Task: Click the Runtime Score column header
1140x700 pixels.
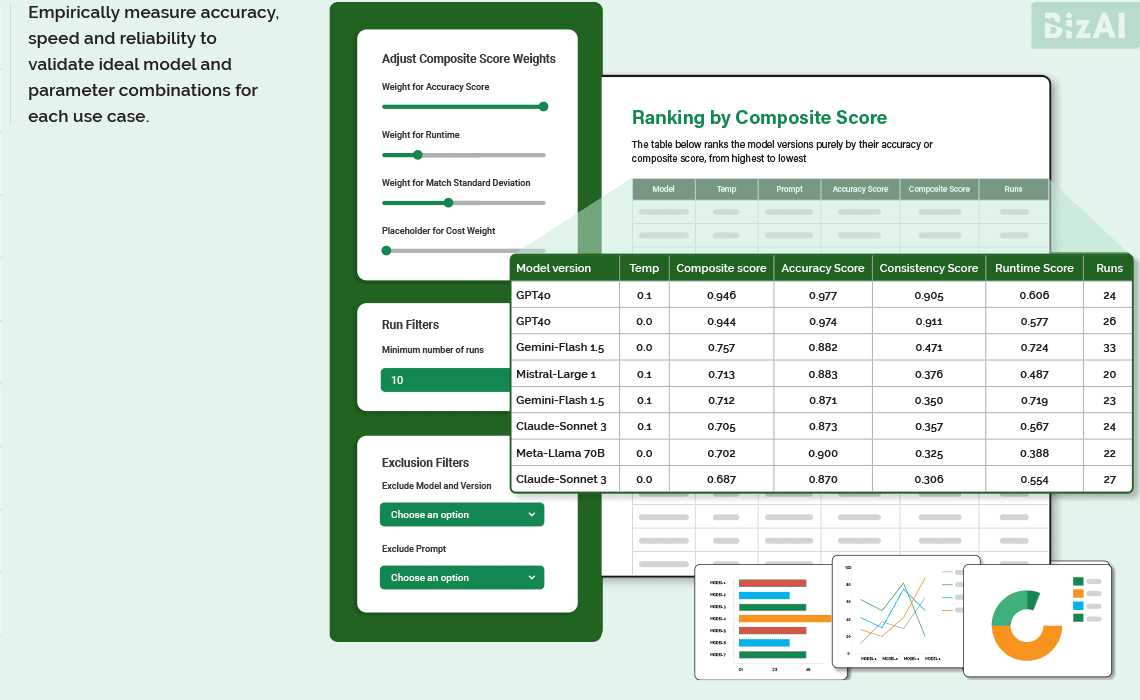Action: point(1034,268)
